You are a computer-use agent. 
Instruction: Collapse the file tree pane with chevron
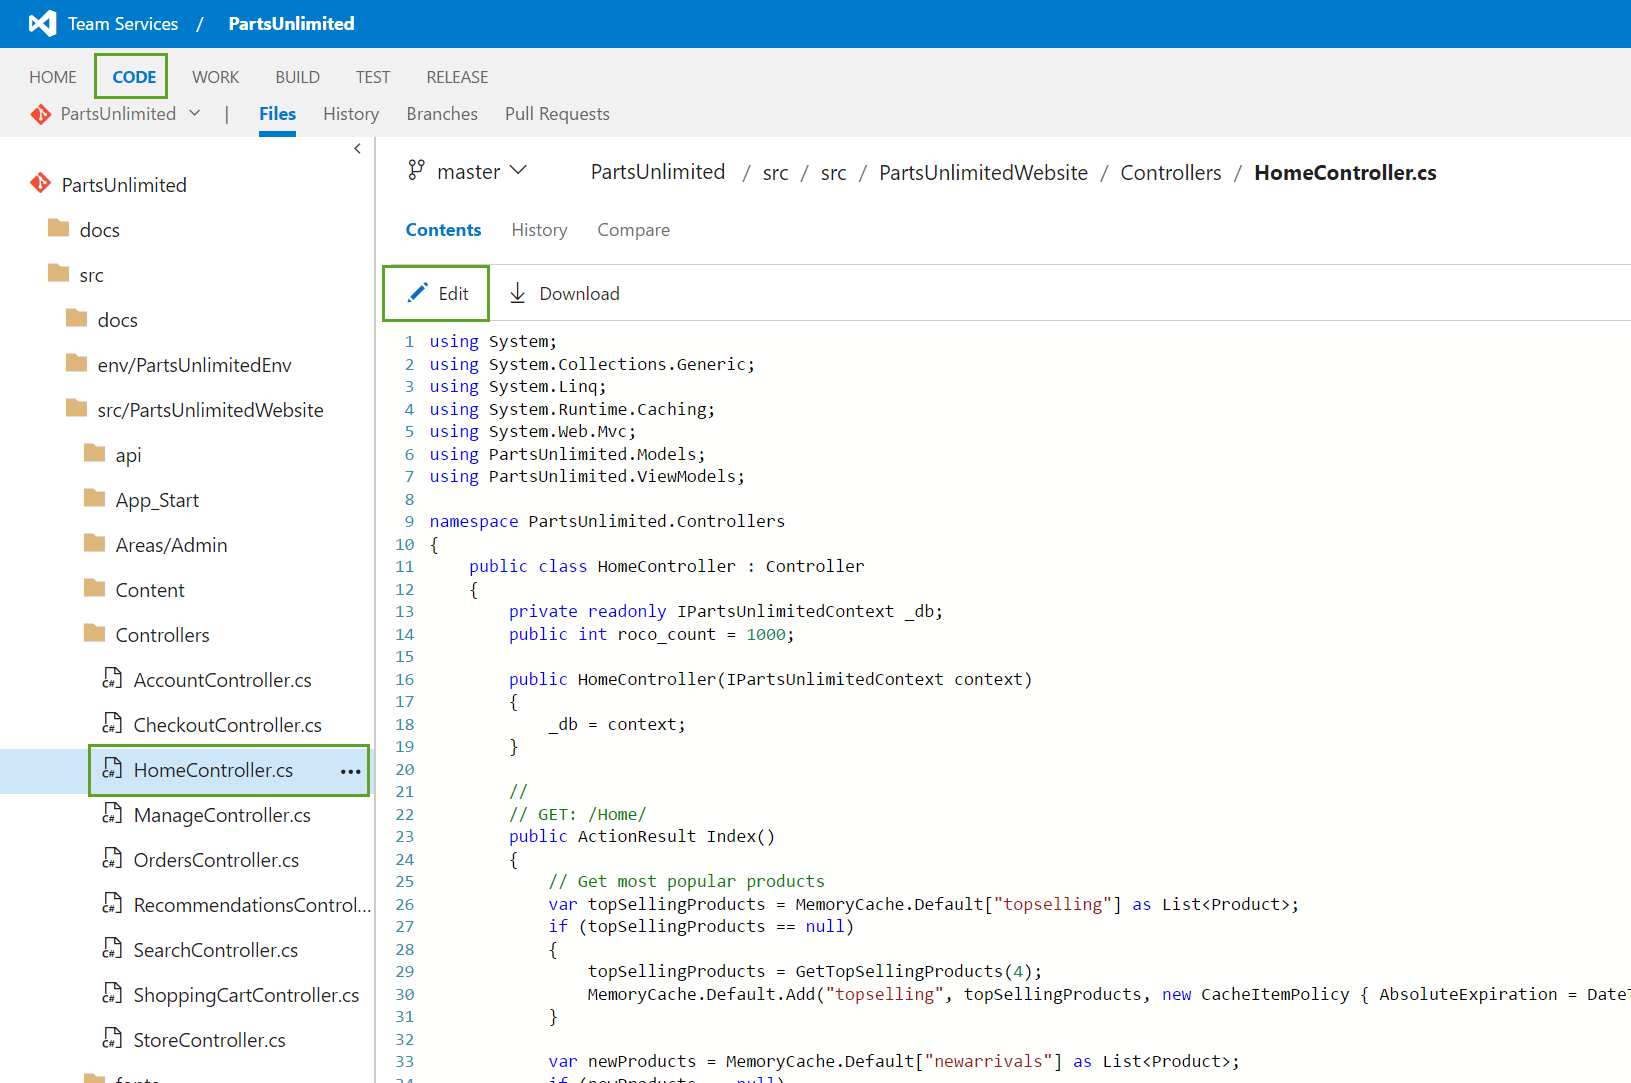click(357, 149)
